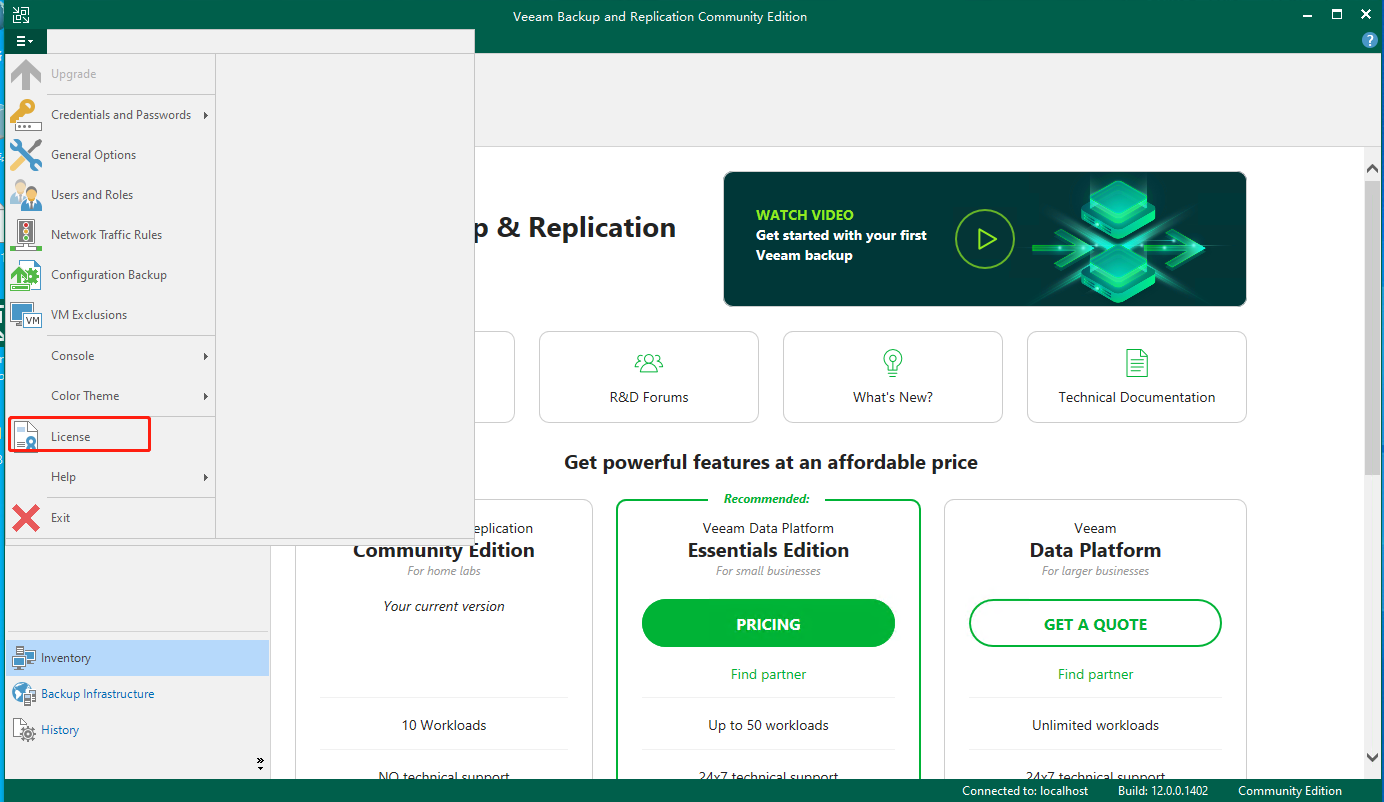The height and width of the screenshot is (802, 1384).
Task: Select the License menu entry
Action: click(111, 437)
